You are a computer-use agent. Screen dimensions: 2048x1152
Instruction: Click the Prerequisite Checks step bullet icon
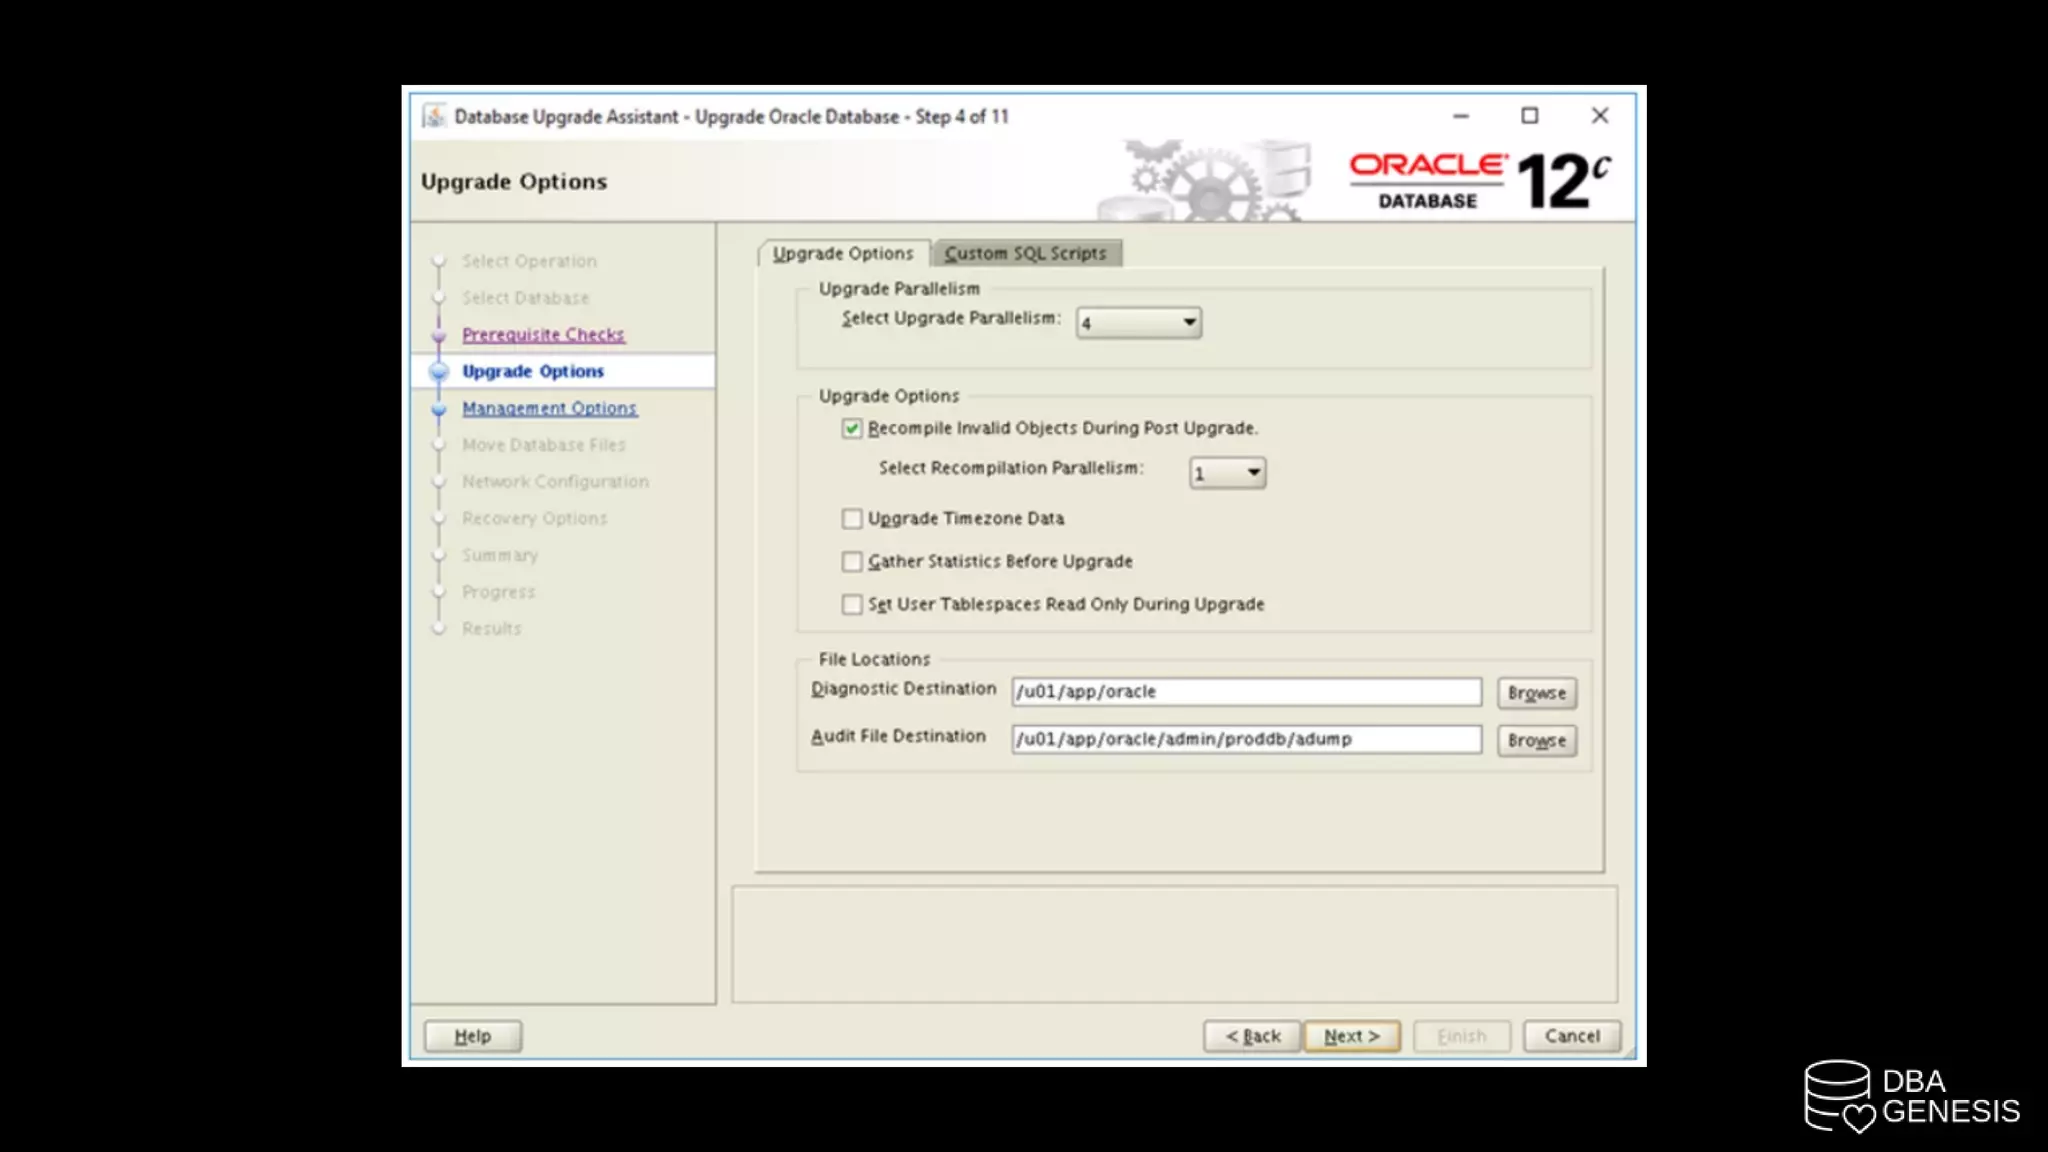(439, 335)
